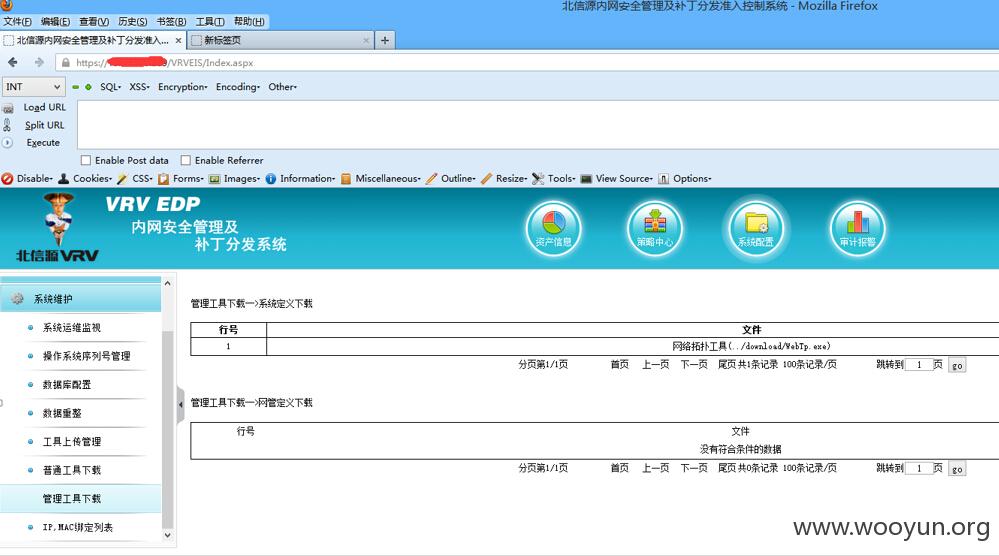The height and width of the screenshot is (556, 999).
Task: Select IP,MAC绑定列表 in sidebar
Action: tap(77, 527)
